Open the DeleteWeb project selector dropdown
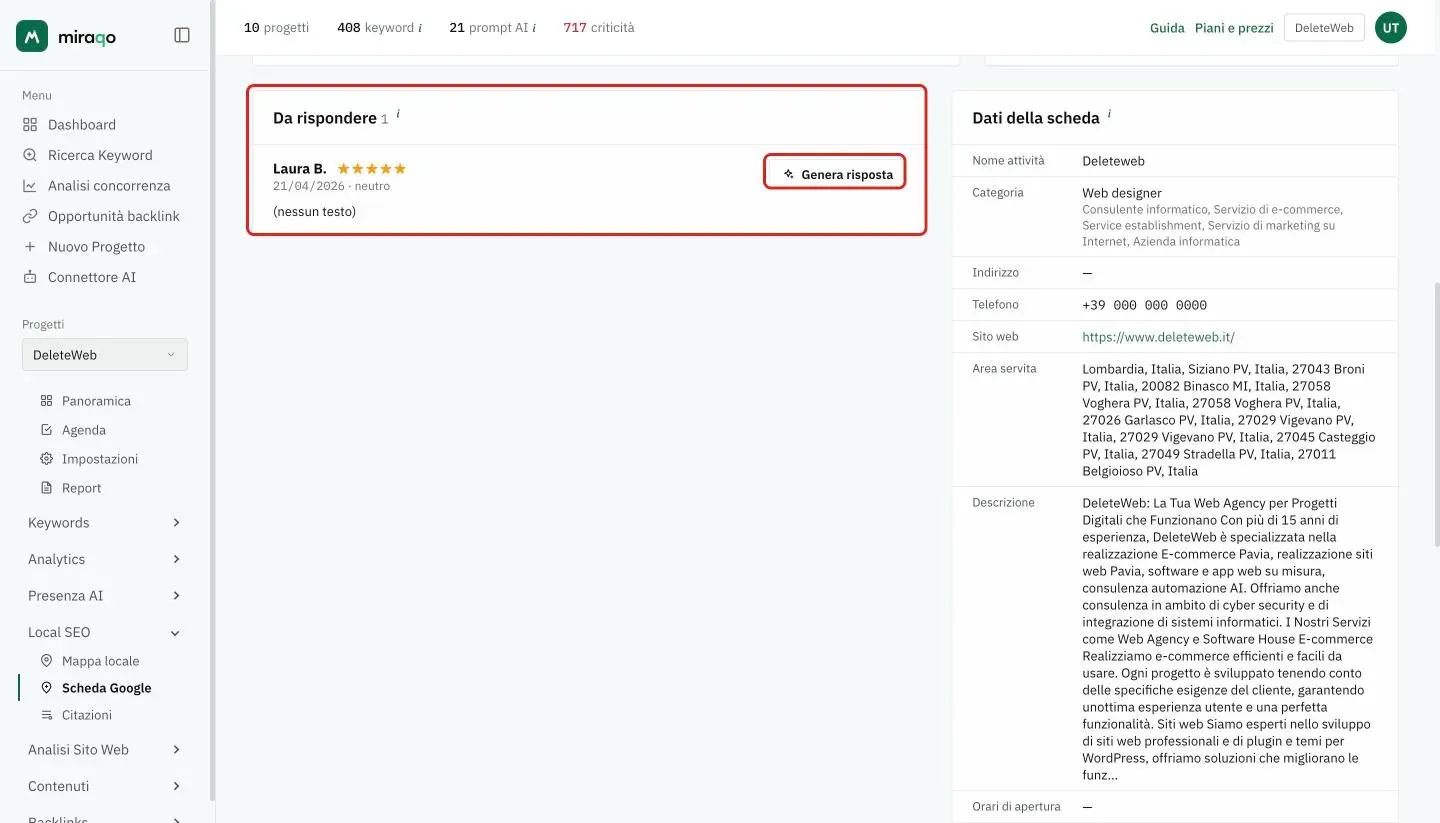This screenshot has height=823, width=1440. 105,355
